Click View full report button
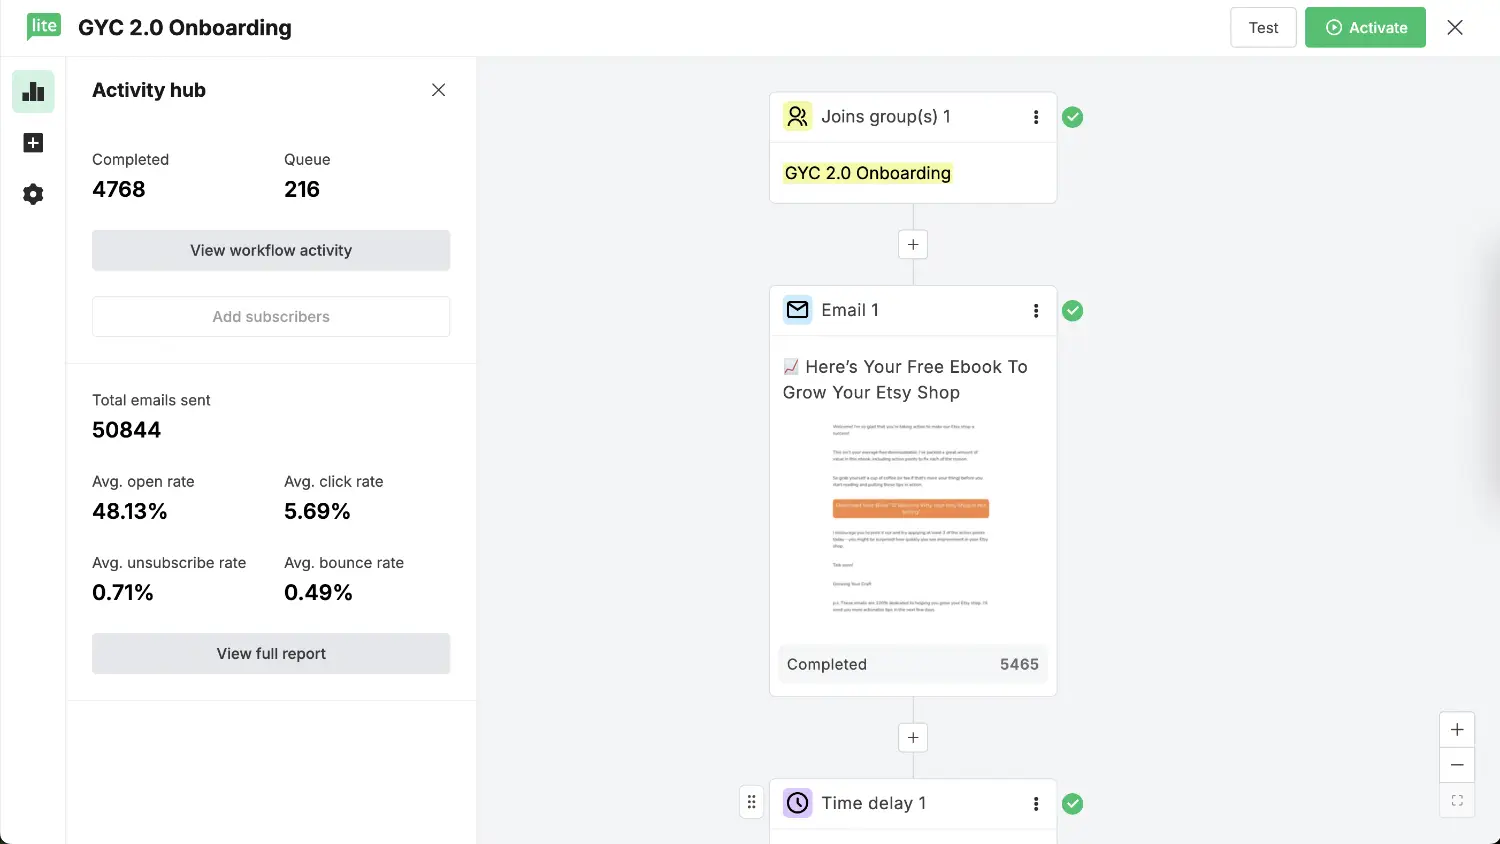The height and width of the screenshot is (844, 1500). [271, 654]
